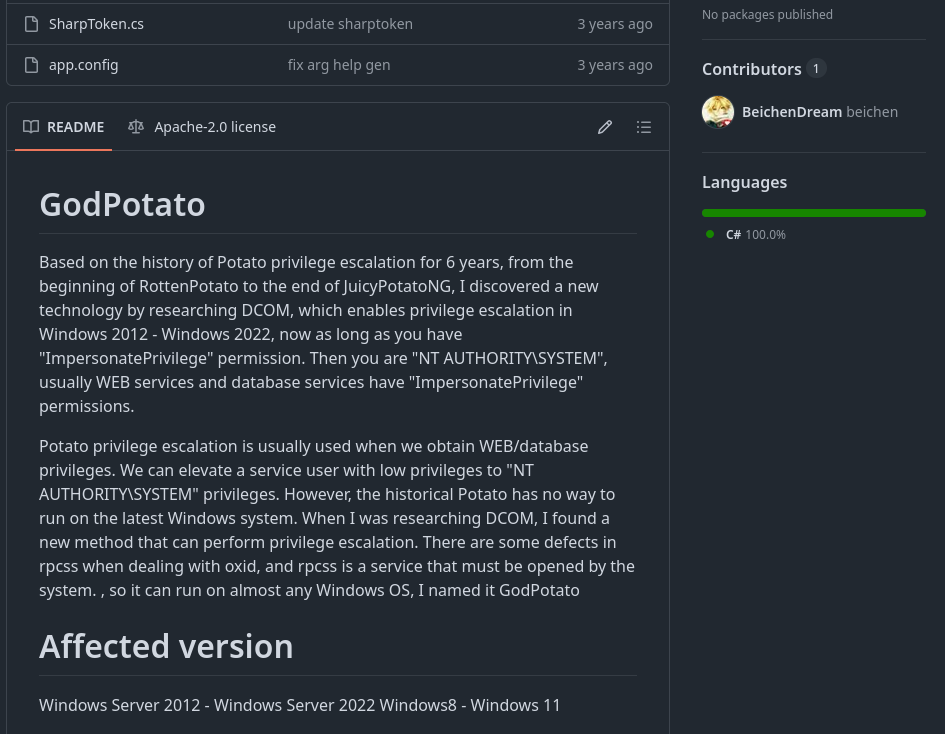Open the BeichenDream contributor profile
The height and width of the screenshot is (734, 945).
tap(791, 112)
